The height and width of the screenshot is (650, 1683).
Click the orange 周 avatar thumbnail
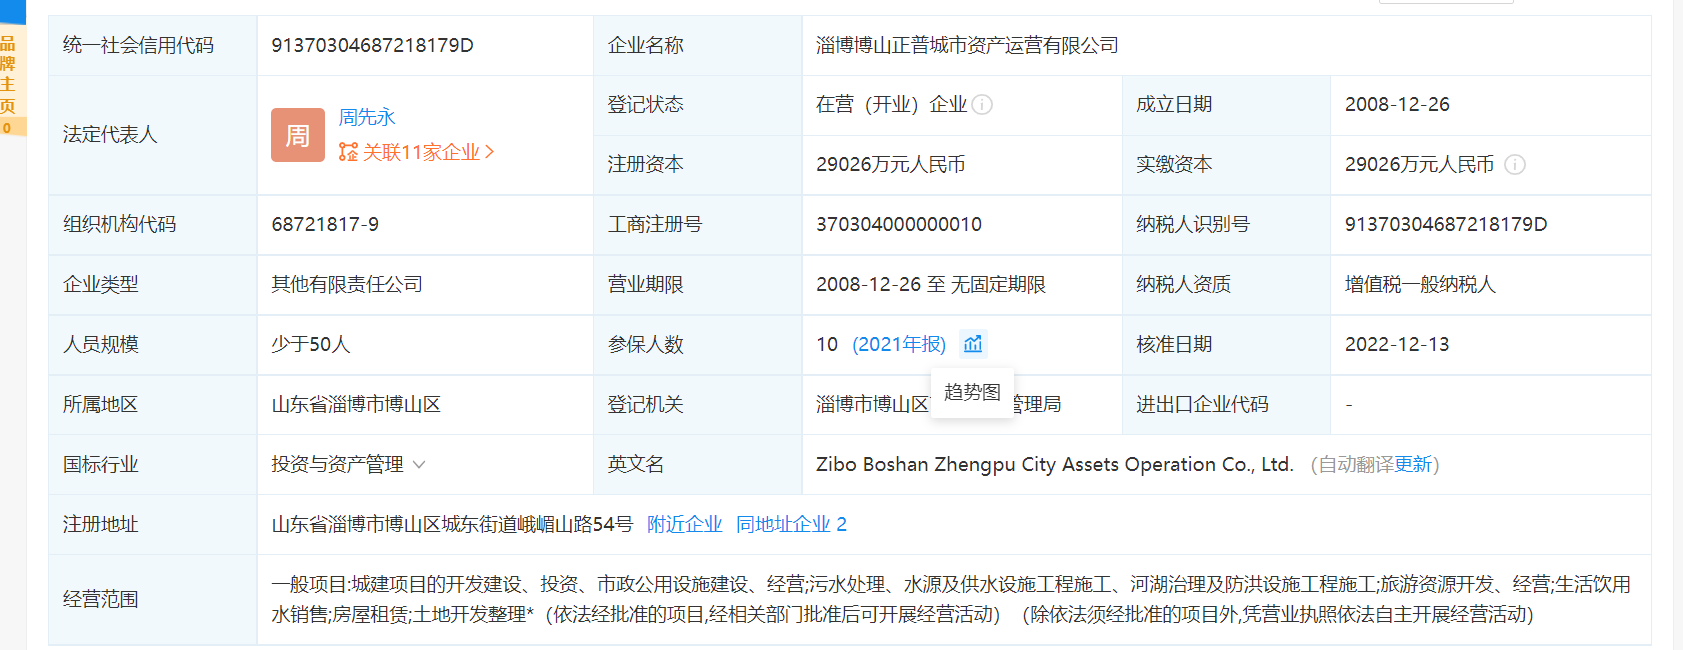[297, 135]
